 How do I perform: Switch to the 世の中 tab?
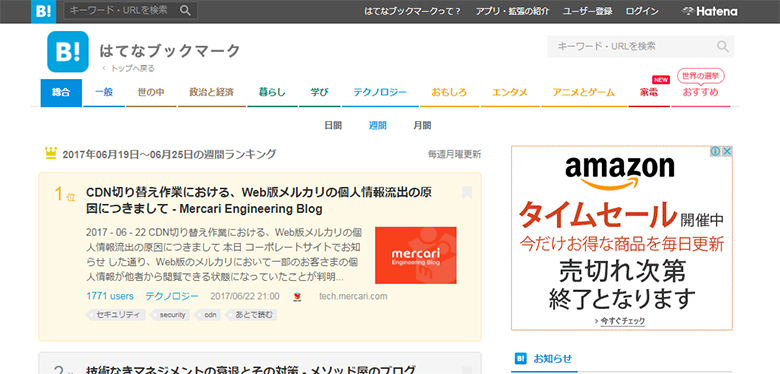click(151, 93)
